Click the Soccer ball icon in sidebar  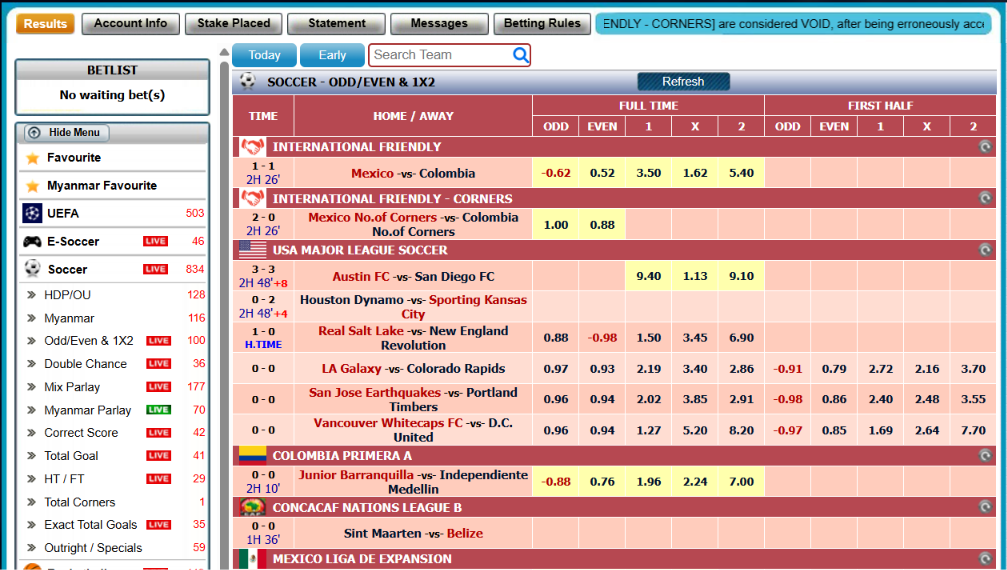point(32,269)
